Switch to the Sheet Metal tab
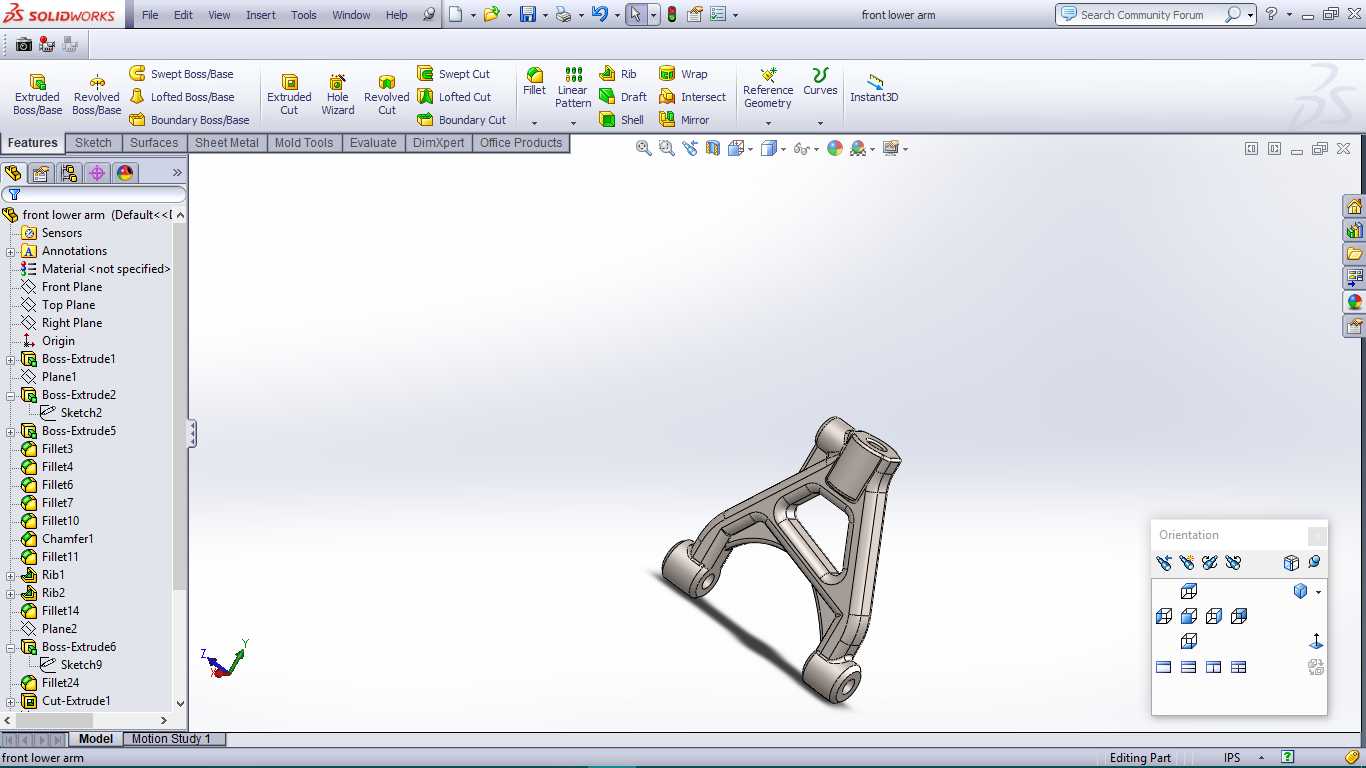This screenshot has width=1366, height=768. [227, 143]
